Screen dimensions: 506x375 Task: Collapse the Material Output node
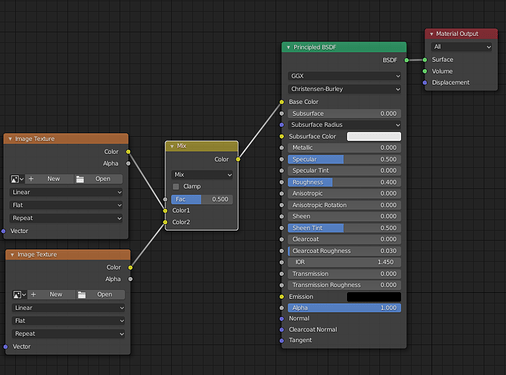pyautogui.click(x=431, y=34)
